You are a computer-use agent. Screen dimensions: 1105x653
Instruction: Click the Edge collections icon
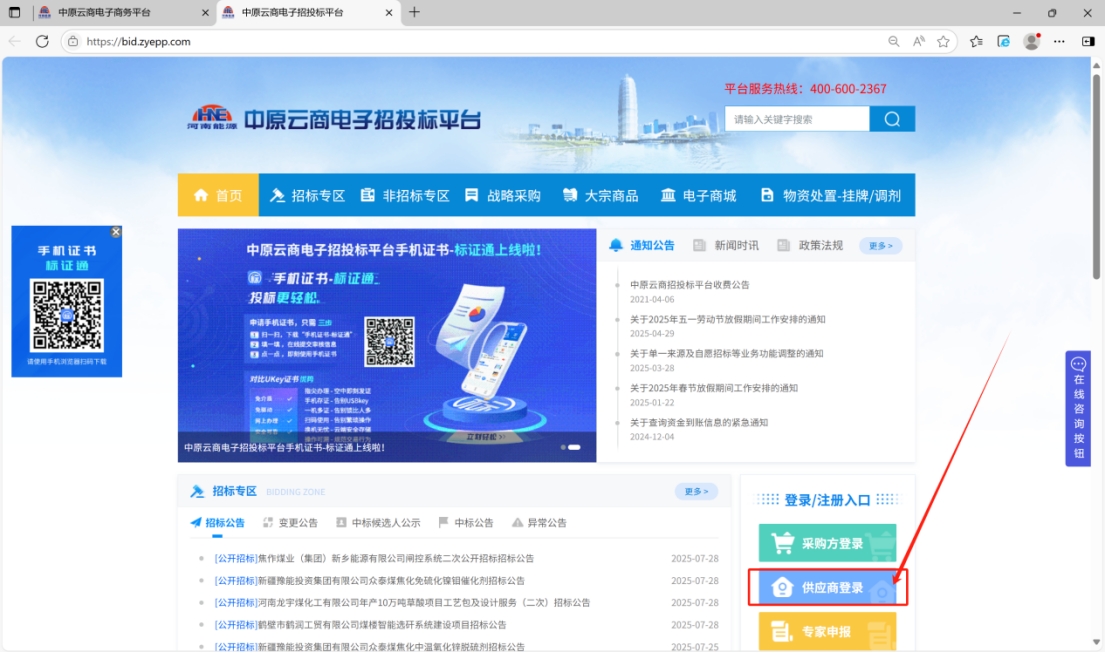pyautogui.click(x=1004, y=42)
